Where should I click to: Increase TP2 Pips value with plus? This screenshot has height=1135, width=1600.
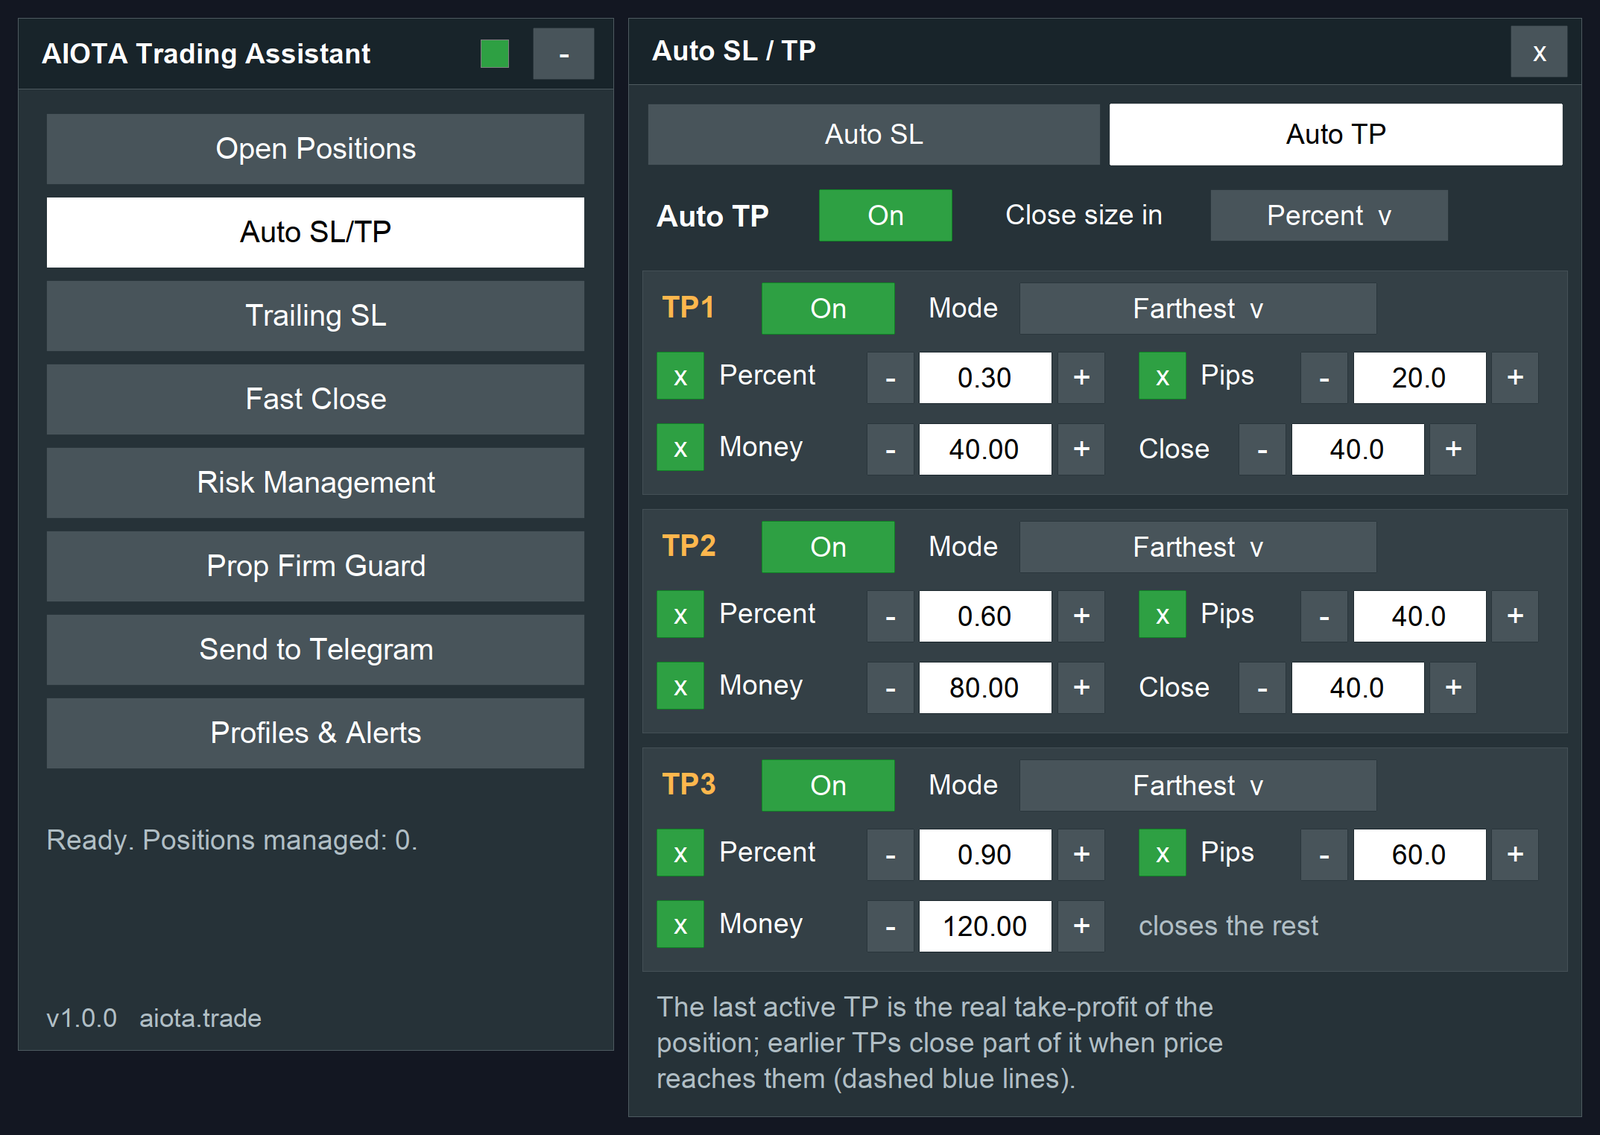(1515, 616)
